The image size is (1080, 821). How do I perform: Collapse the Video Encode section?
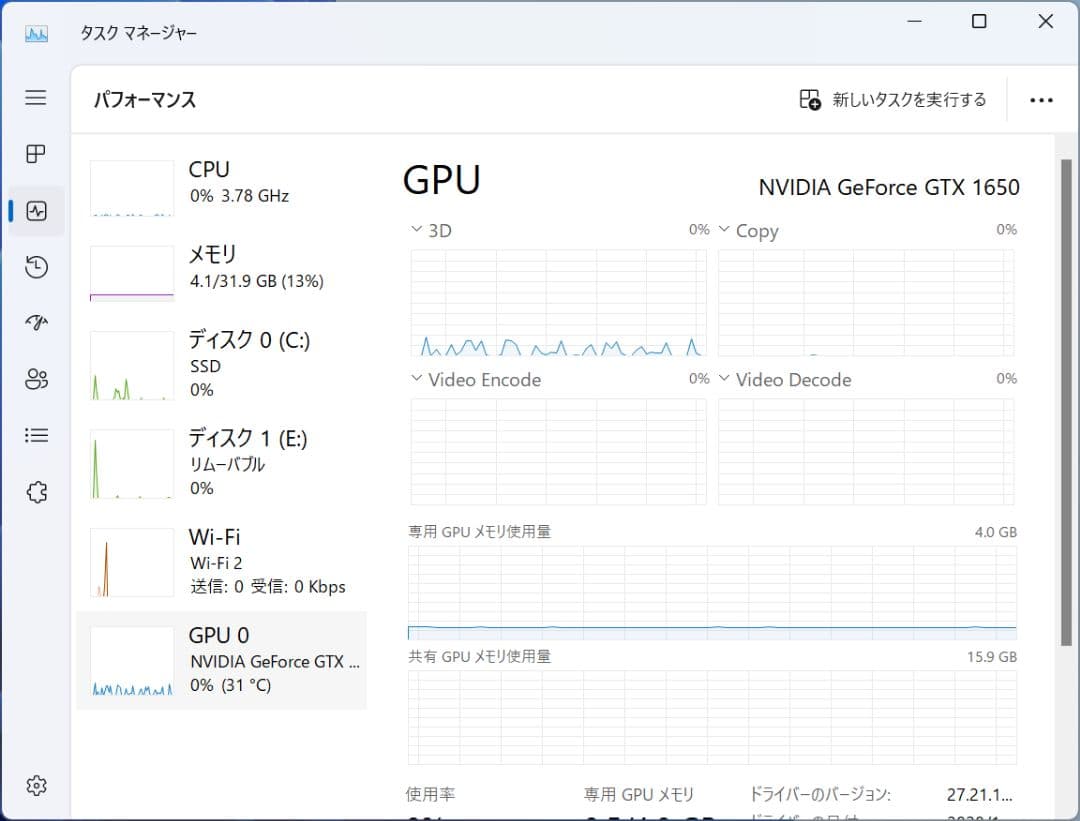pyautogui.click(x=418, y=380)
